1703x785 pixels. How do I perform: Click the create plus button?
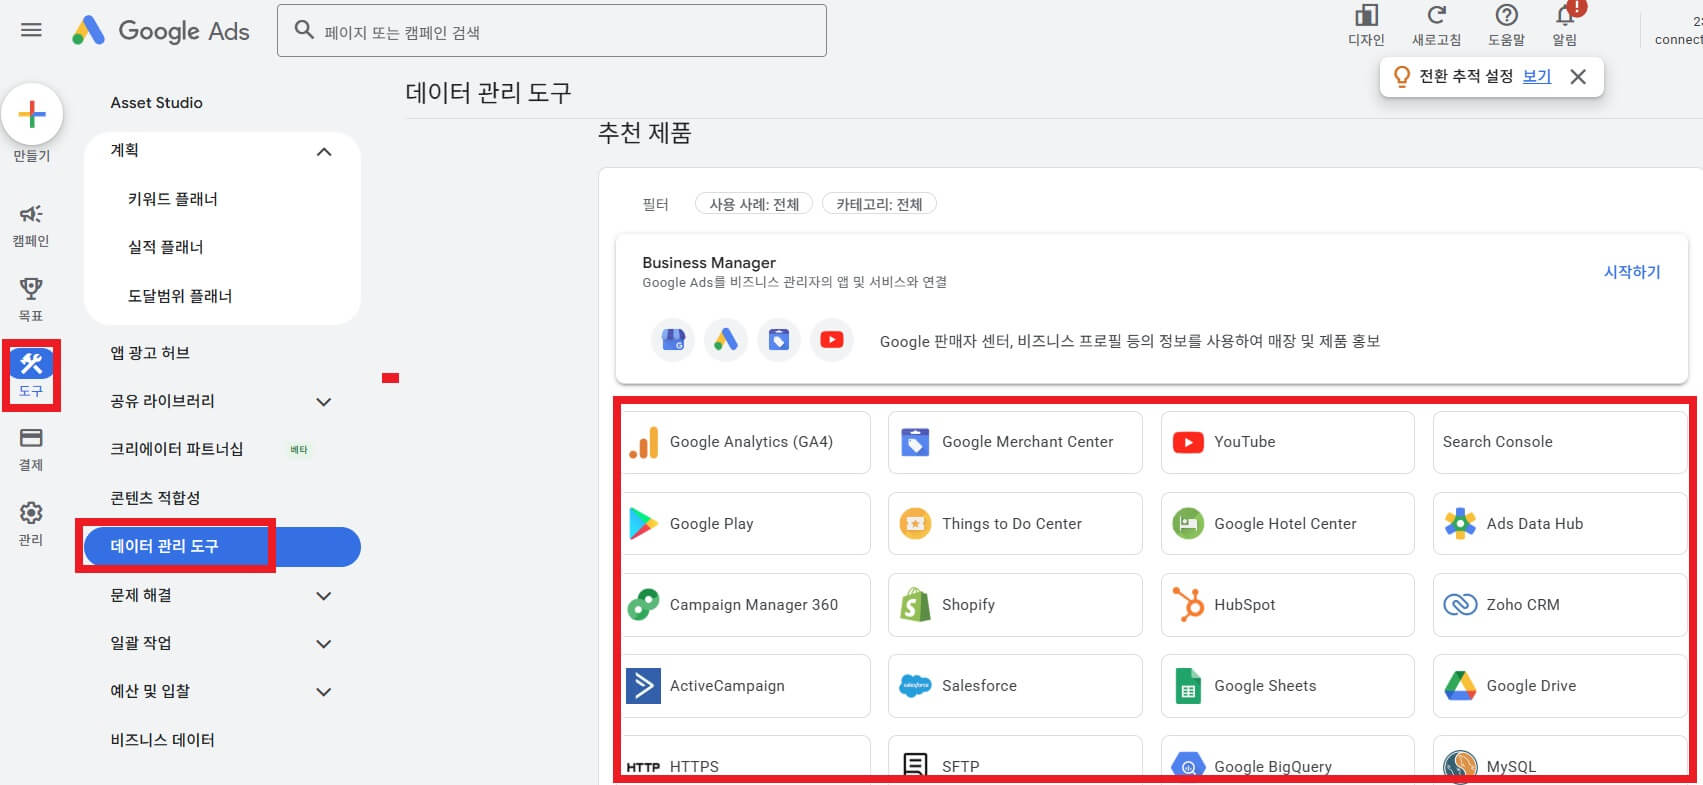pyautogui.click(x=32, y=114)
